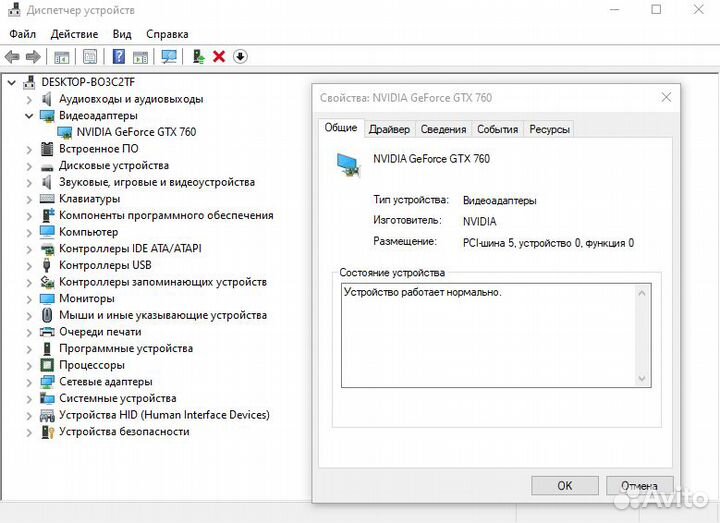Image resolution: width=720 pixels, height=523 pixels.
Task: Click the red X uninstall device icon
Action: point(219,57)
